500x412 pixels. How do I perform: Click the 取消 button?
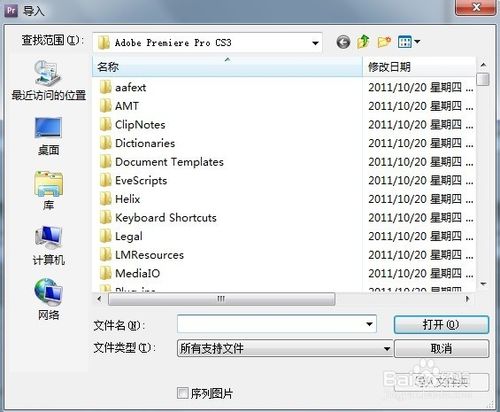point(441,349)
